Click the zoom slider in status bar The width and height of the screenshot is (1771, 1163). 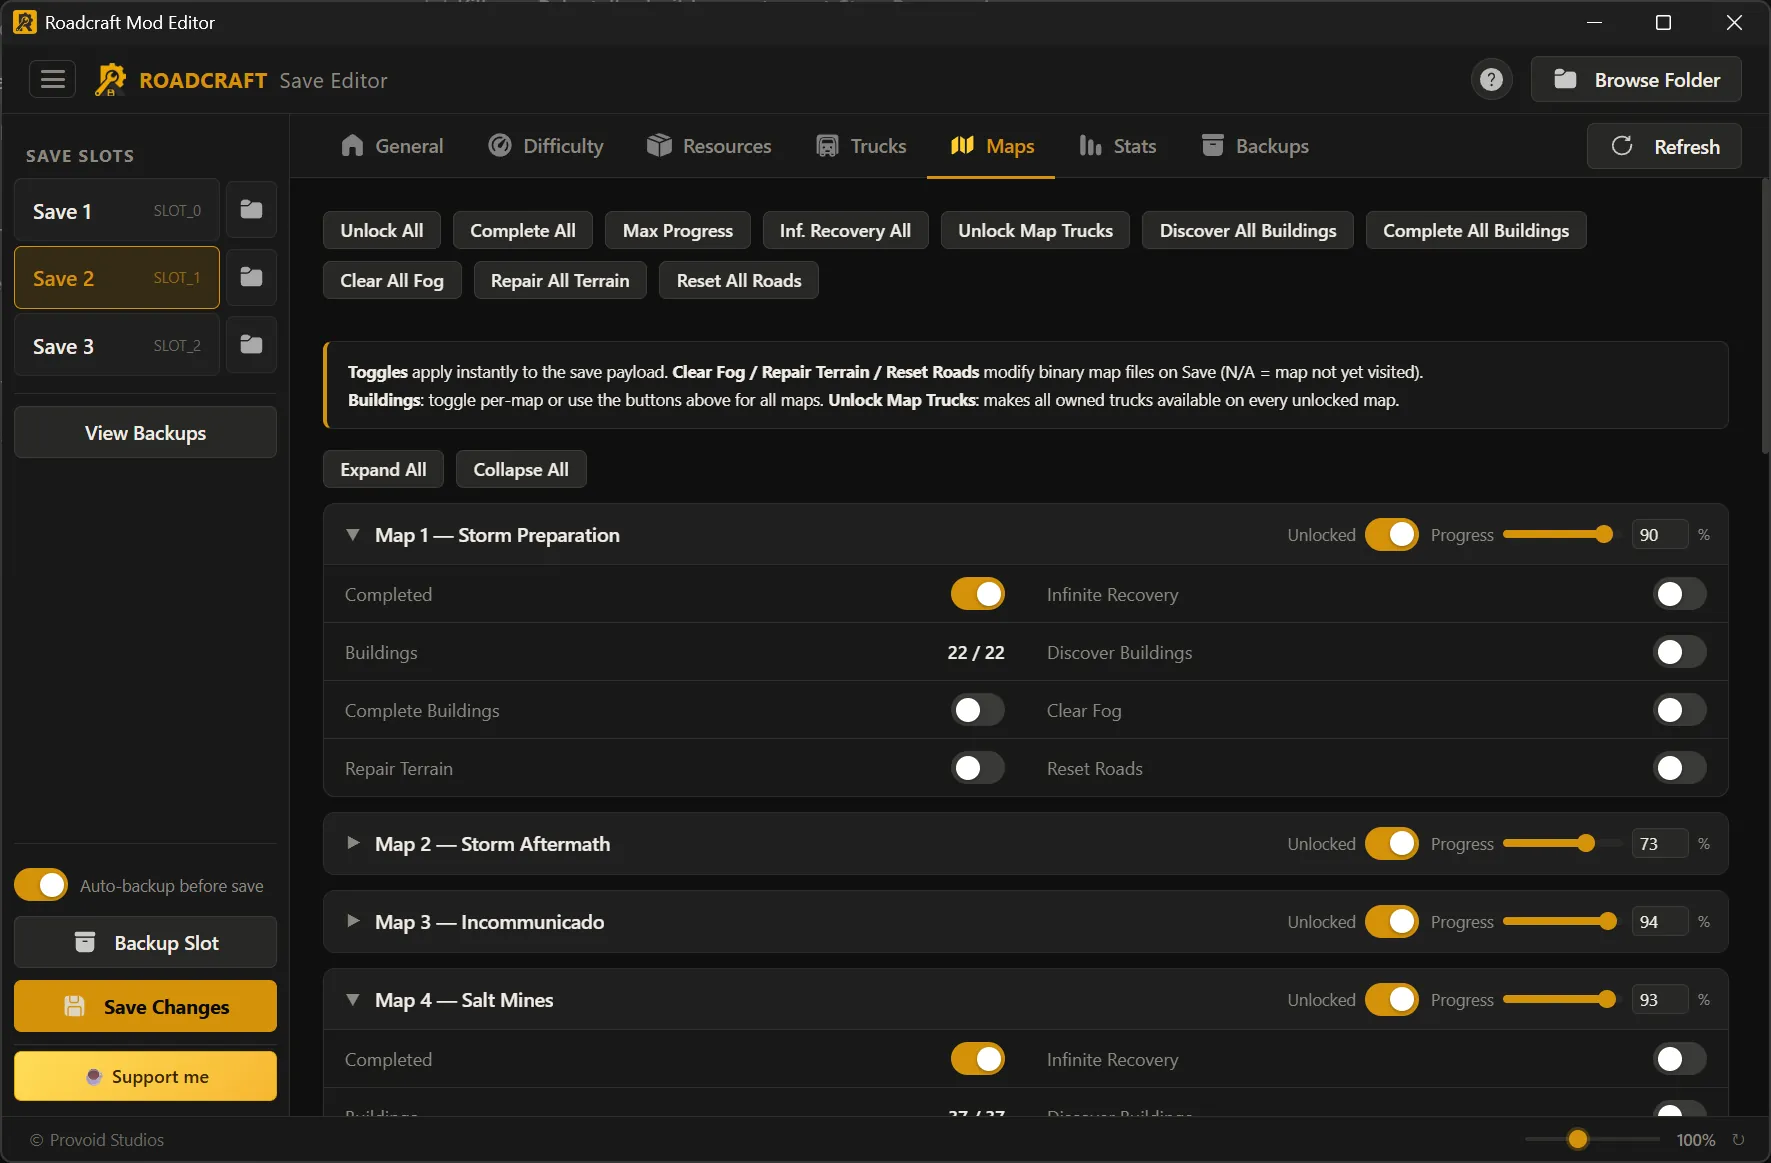[1592, 1139]
